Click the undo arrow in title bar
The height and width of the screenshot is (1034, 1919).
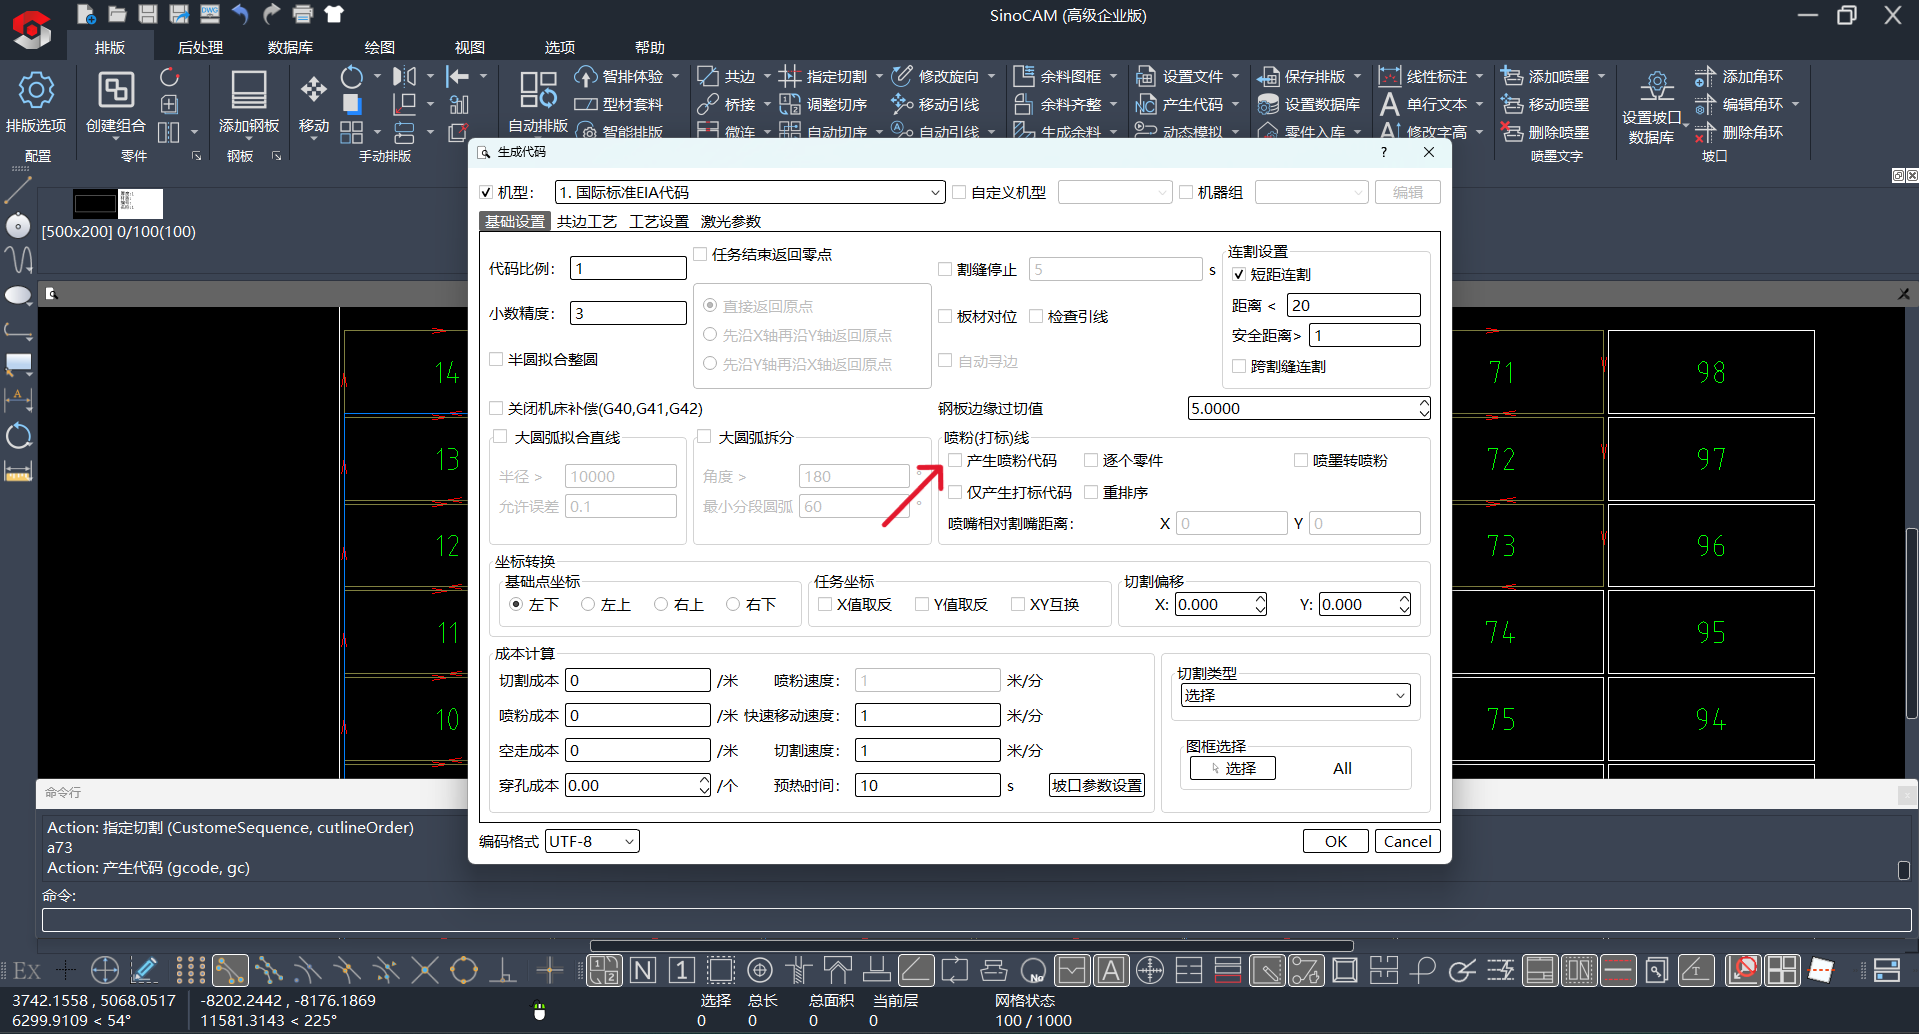click(240, 14)
